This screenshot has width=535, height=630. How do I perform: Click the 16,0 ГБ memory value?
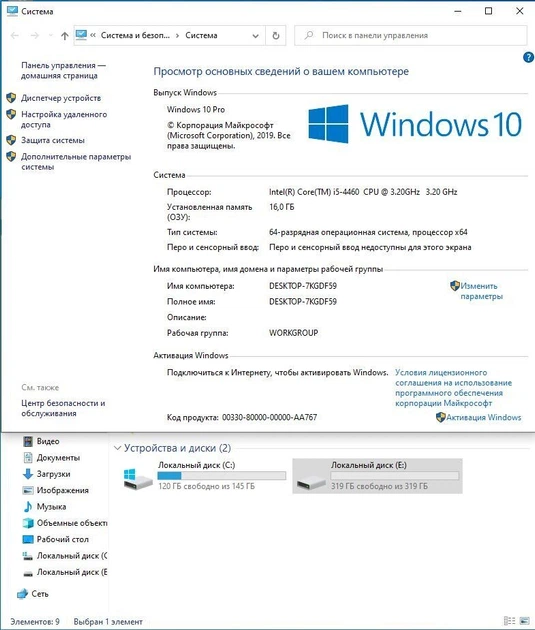pos(282,207)
